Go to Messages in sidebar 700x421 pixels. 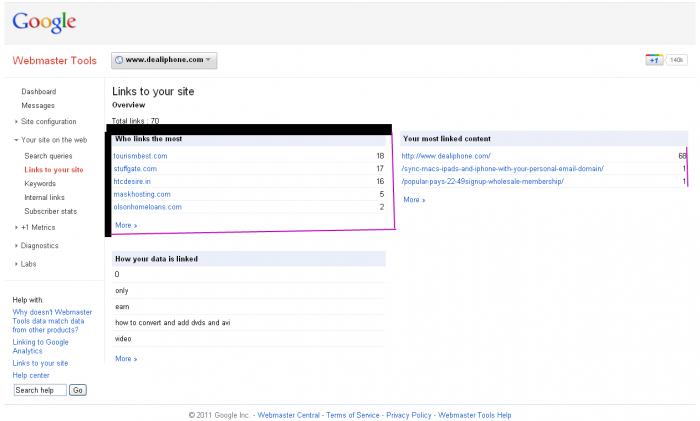[38, 105]
